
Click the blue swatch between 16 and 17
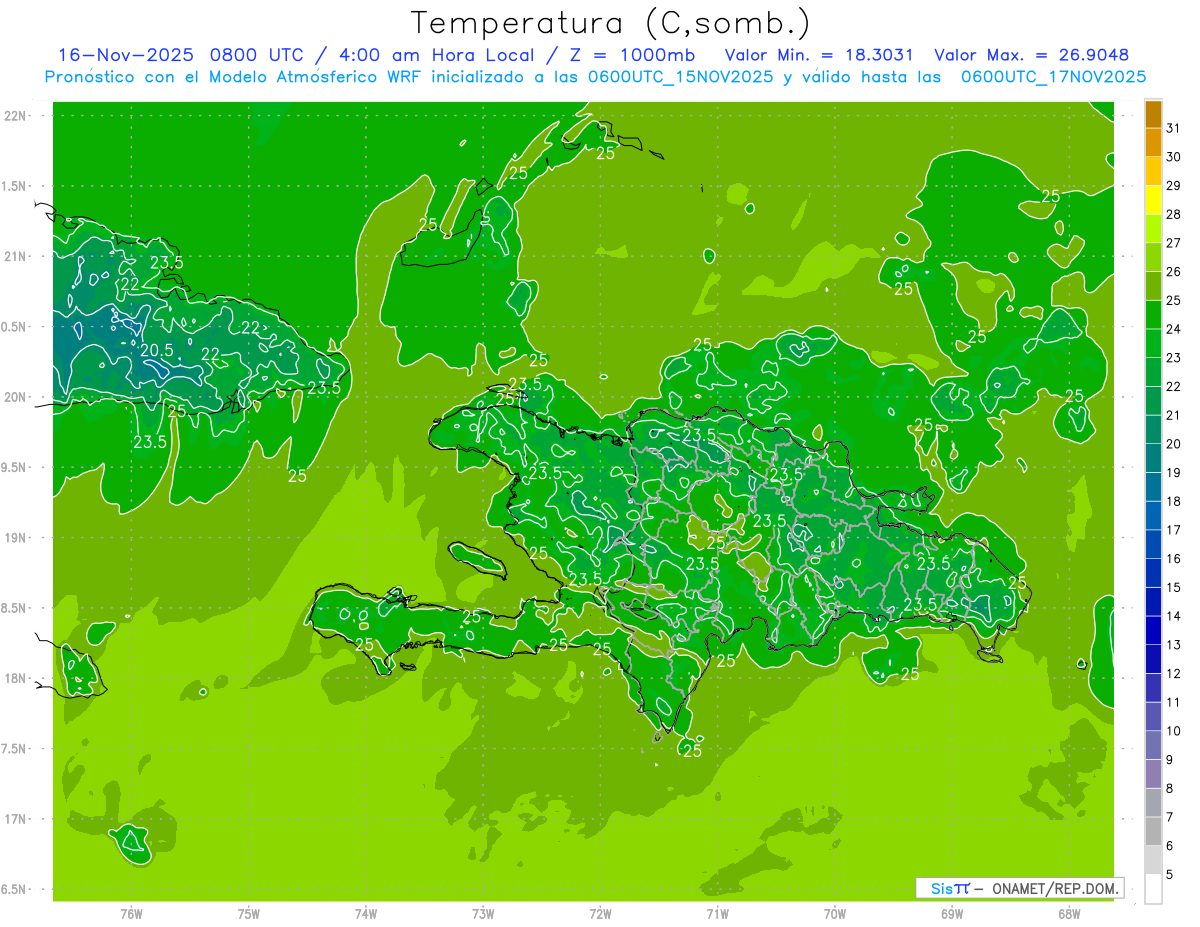[1153, 545]
